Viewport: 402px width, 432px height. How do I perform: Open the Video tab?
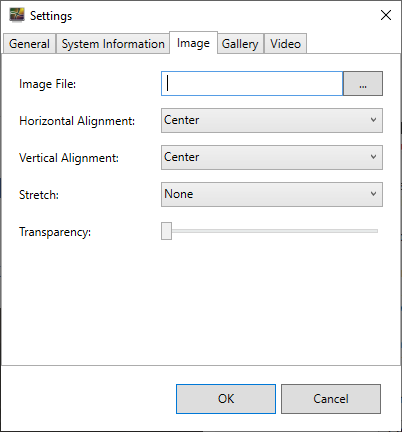coord(285,44)
